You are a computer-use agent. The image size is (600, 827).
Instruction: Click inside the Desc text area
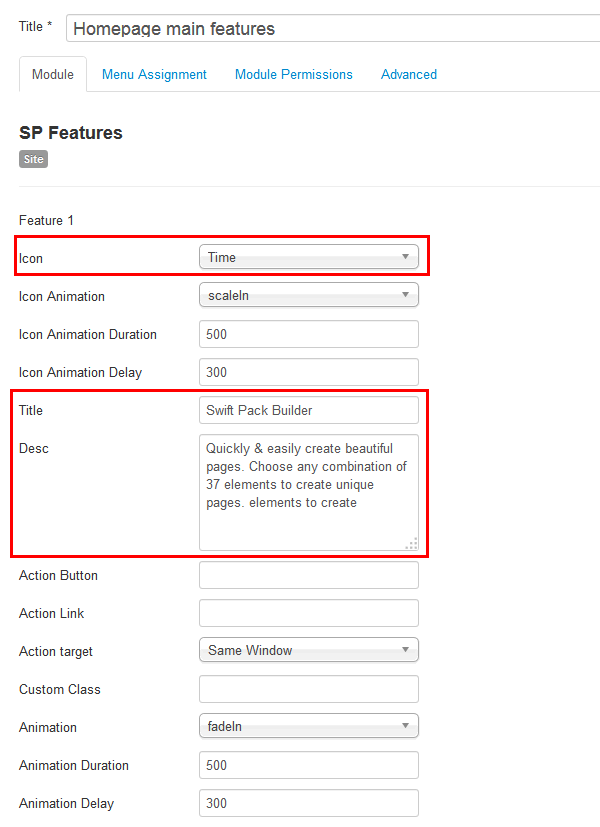click(x=308, y=491)
